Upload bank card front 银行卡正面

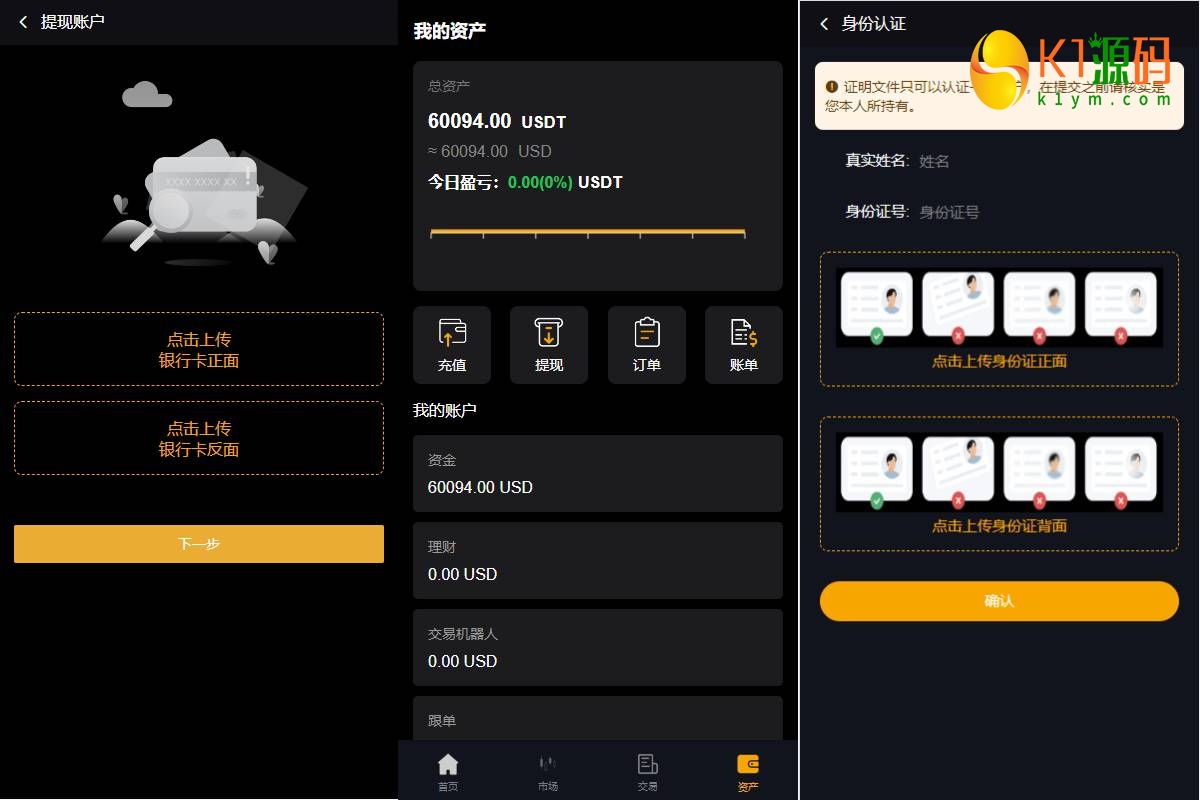click(199, 349)
